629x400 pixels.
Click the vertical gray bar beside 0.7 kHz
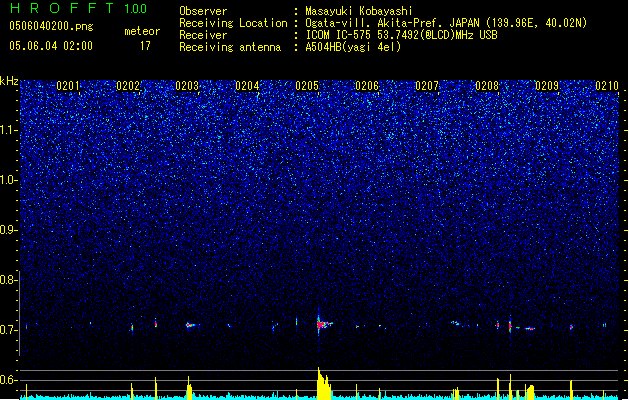tap(19, 313)
